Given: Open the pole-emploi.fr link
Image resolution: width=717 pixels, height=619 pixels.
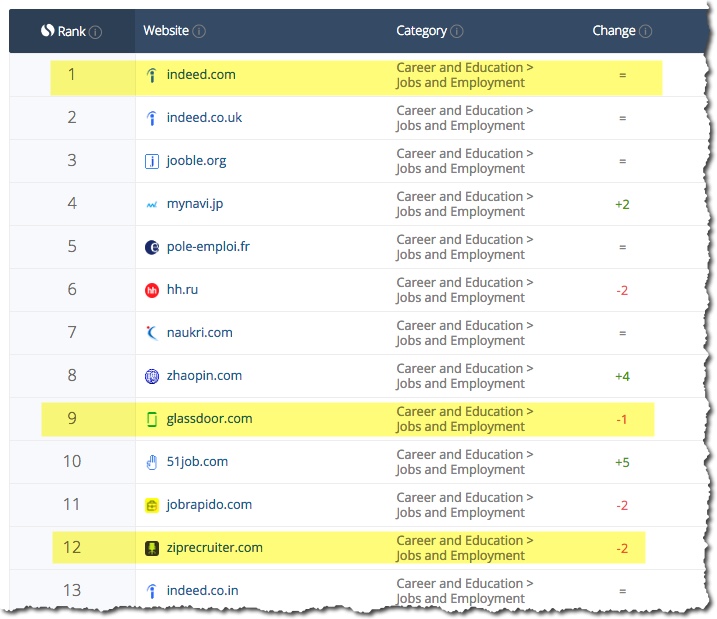Looking at the screenshot, I should pyautogui.click(x=209, y=247).
